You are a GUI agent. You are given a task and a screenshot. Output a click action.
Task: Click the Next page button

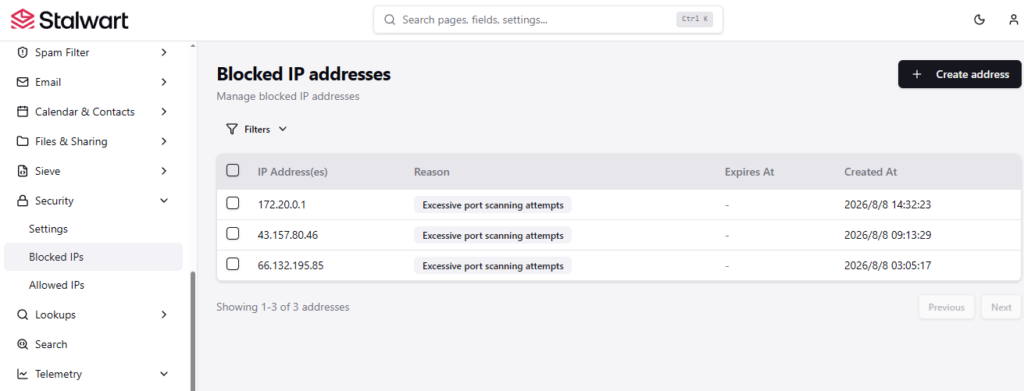tap(1001, 307)
